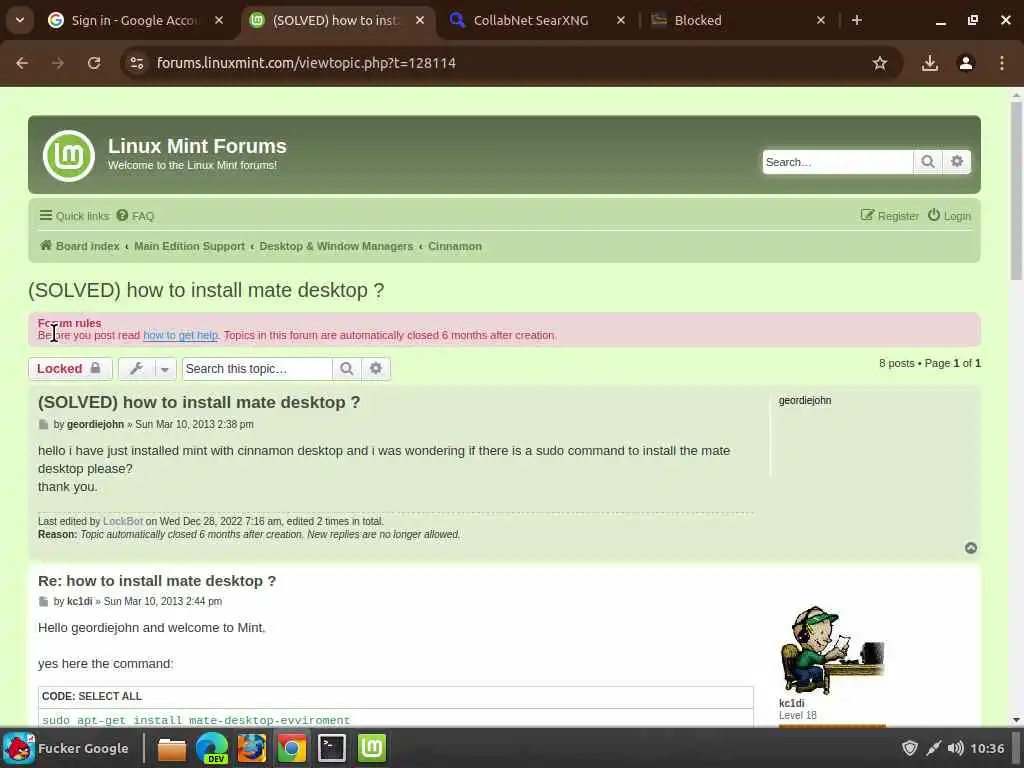
Task: Click the taskbar clock 10:36
Action: pyautogui.click(x=987, y=748)
